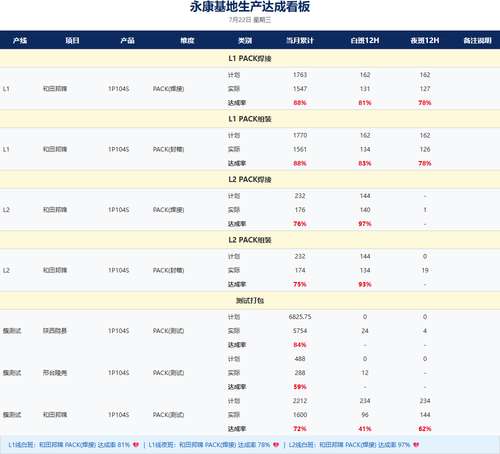Click the date text 7月22日 星期三
The image size is (500, 454).
coord(250,20)
